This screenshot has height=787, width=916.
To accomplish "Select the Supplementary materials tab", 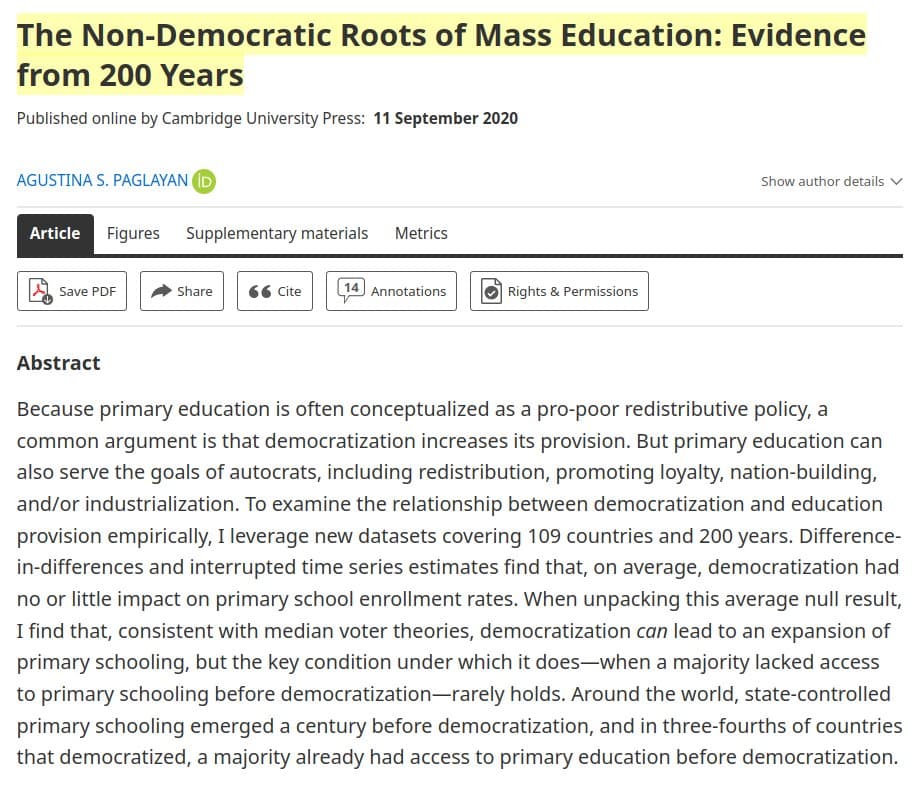I will pyautogui.click(x=277, y=233).
